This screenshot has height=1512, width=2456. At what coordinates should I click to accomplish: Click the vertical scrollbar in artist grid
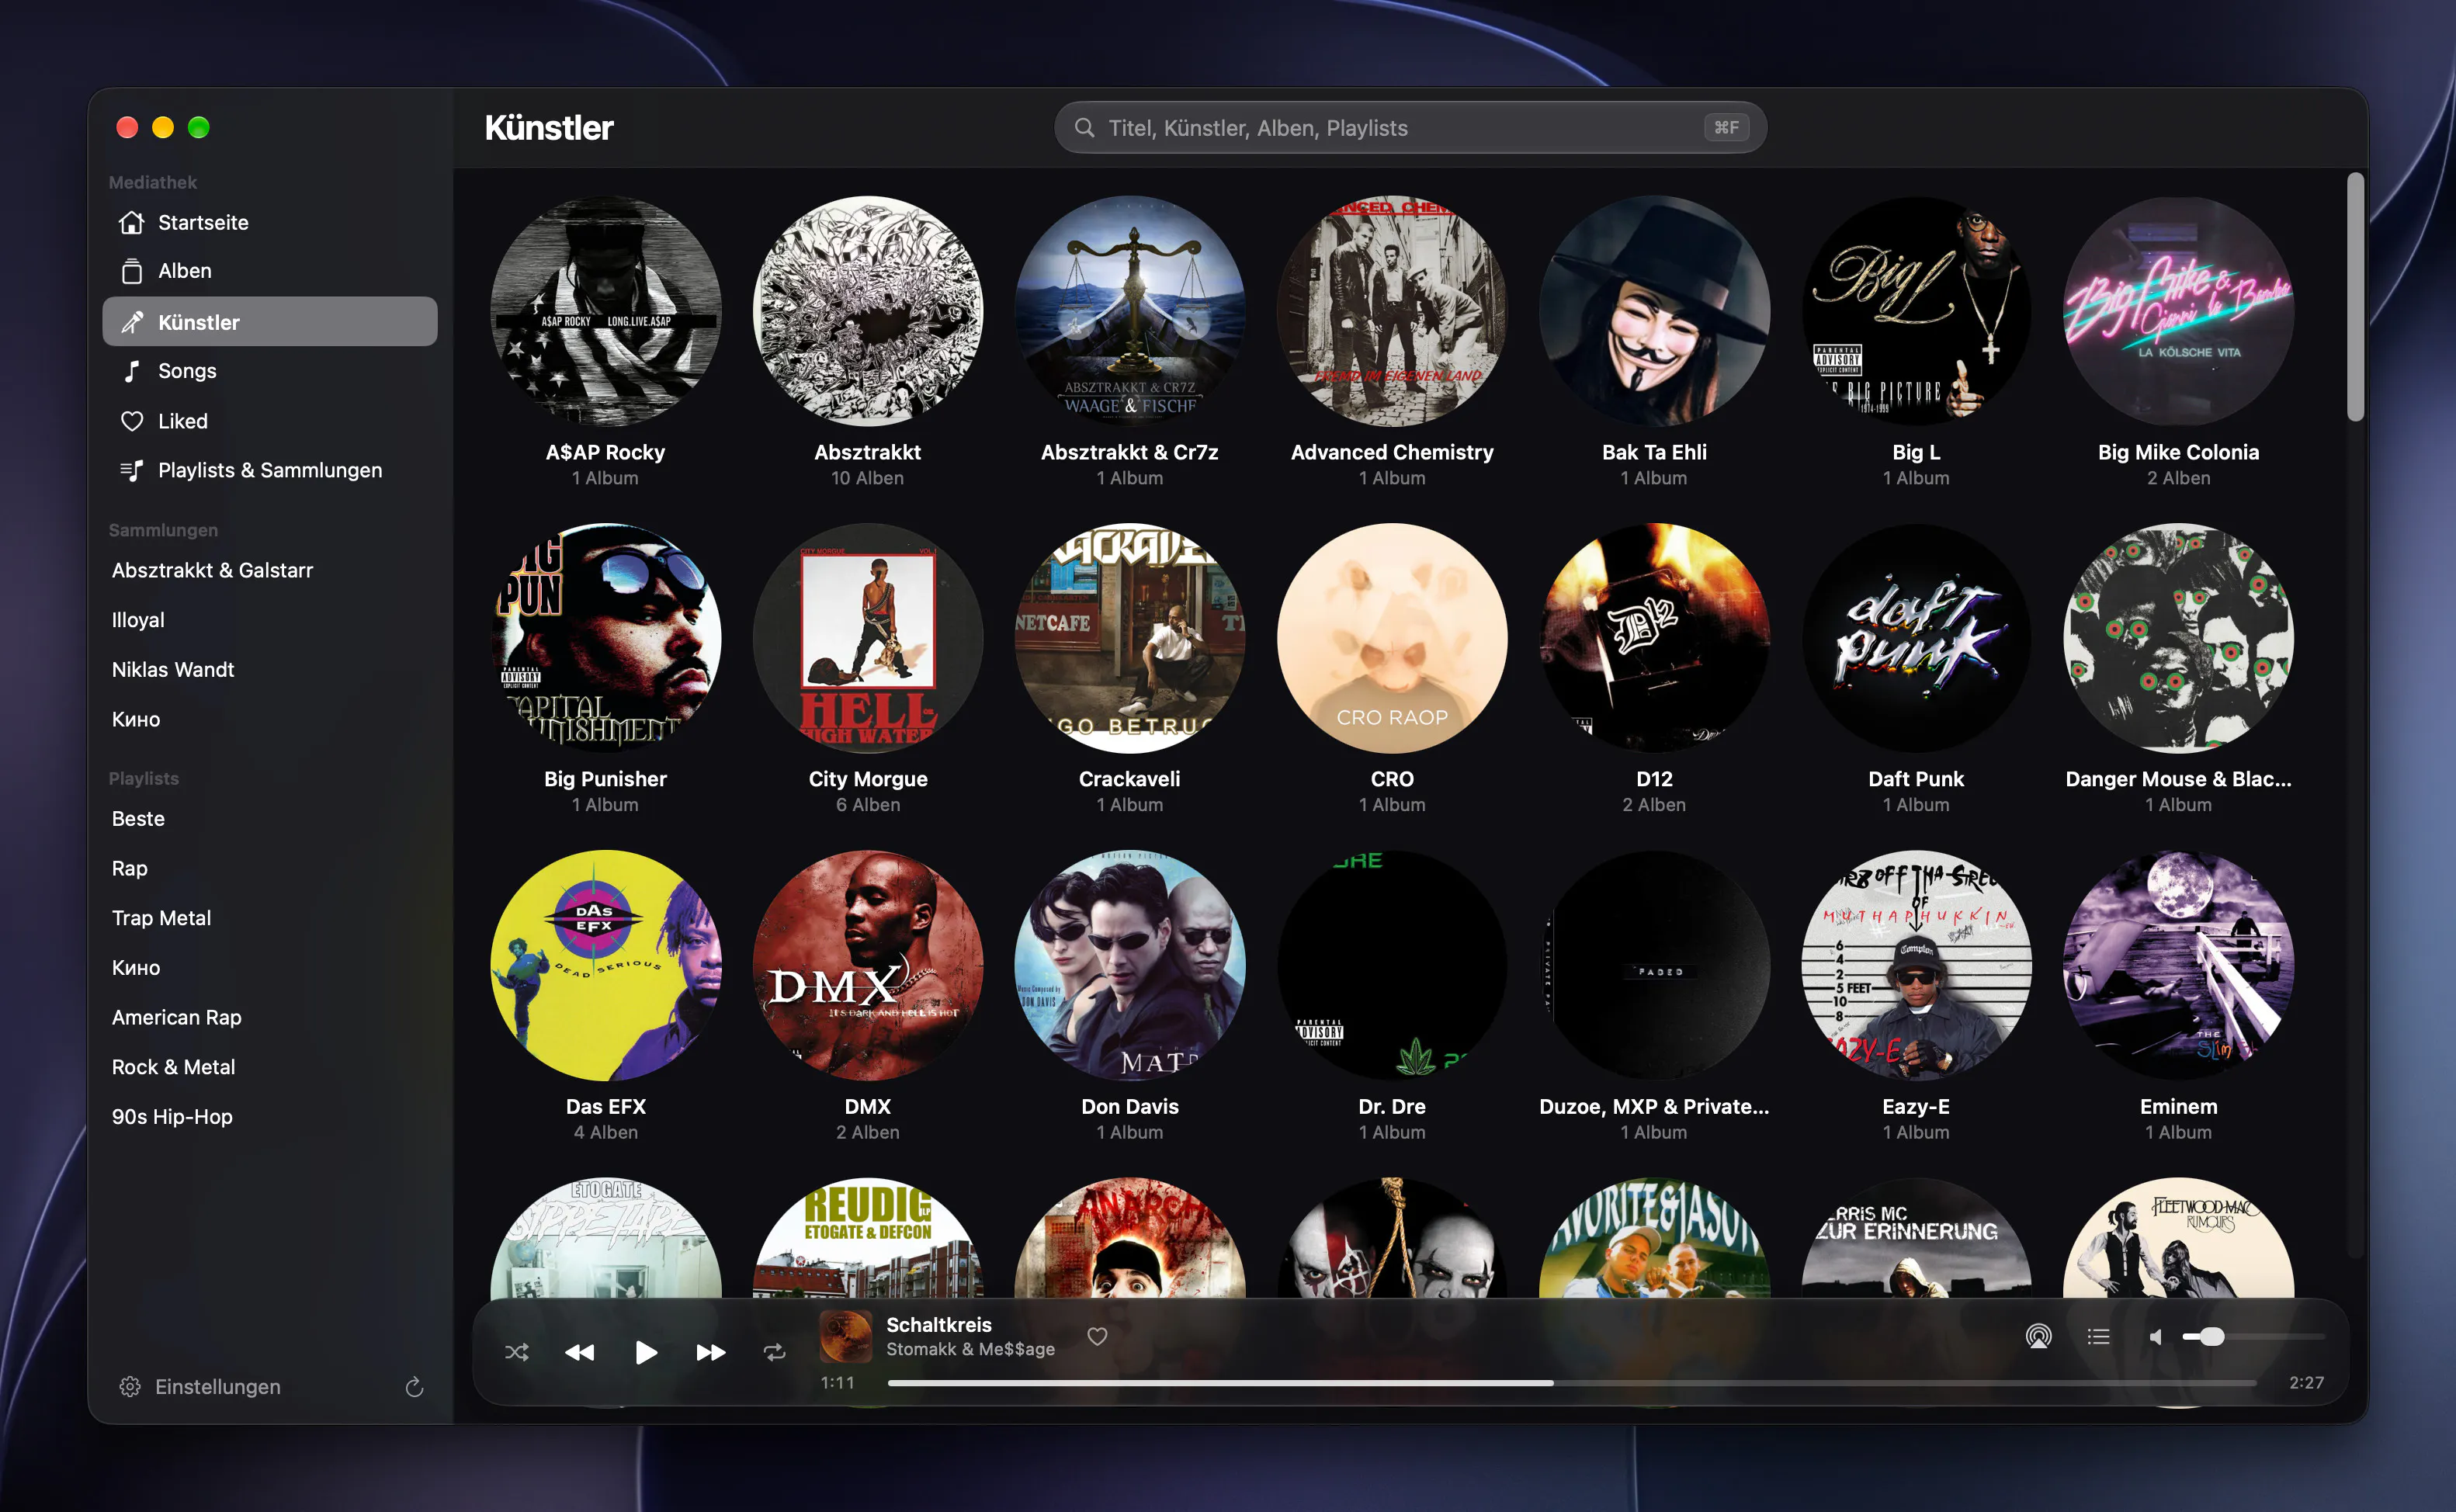(x=2355, y=296)
